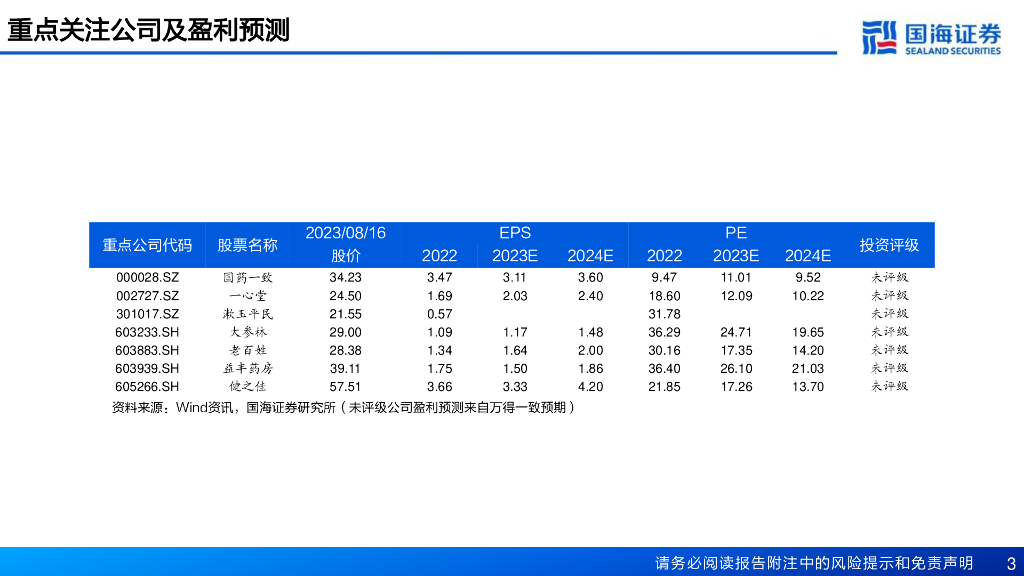
Task: Select stock code 603939.SH
Action: [147, 369]
